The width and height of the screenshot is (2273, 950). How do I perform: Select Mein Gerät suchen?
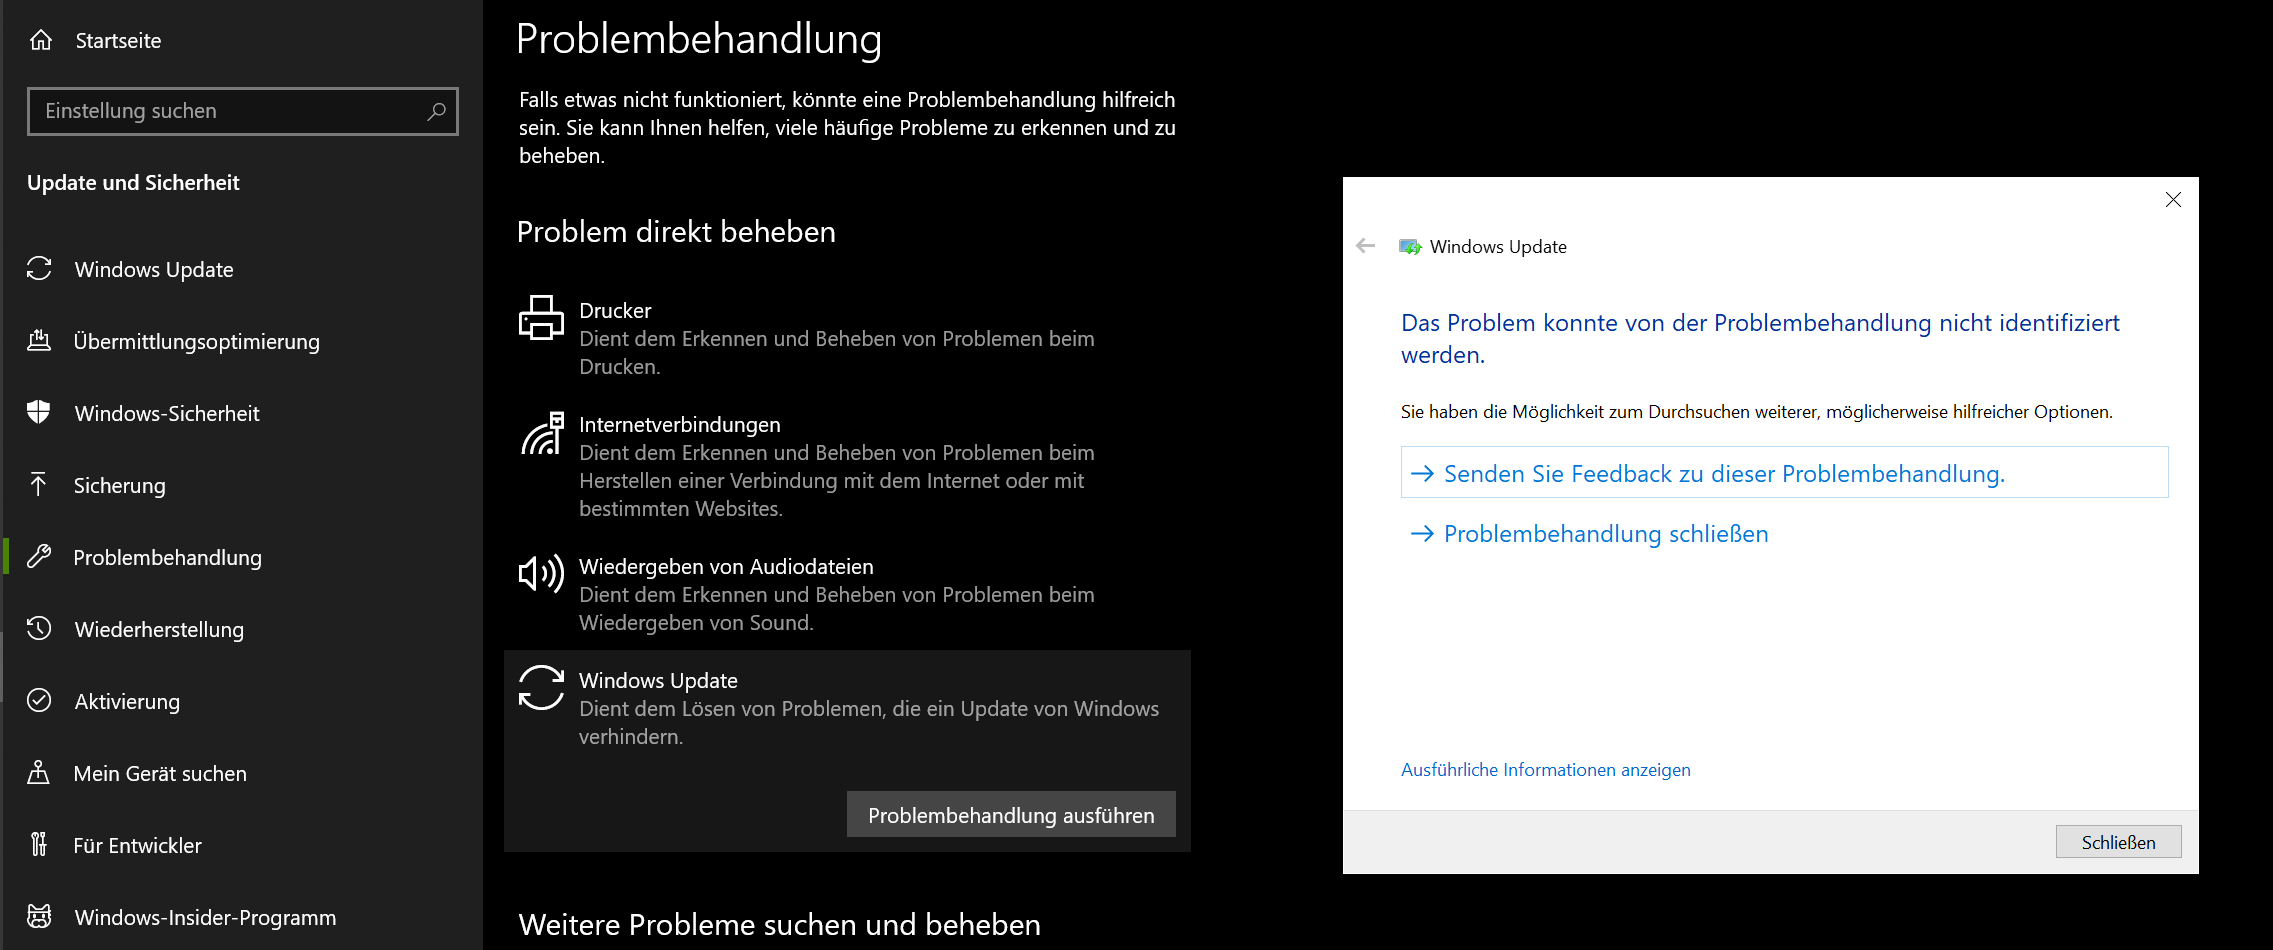tap(160, 773)
